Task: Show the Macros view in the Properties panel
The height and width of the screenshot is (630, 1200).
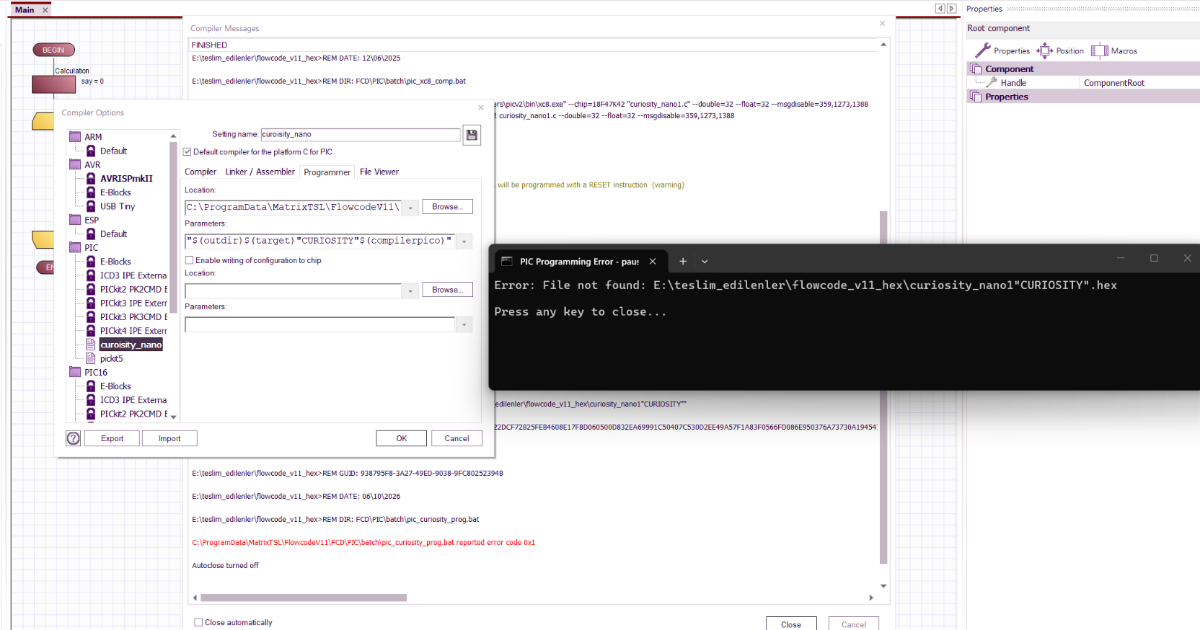Action: click(x=1114, y=51)
